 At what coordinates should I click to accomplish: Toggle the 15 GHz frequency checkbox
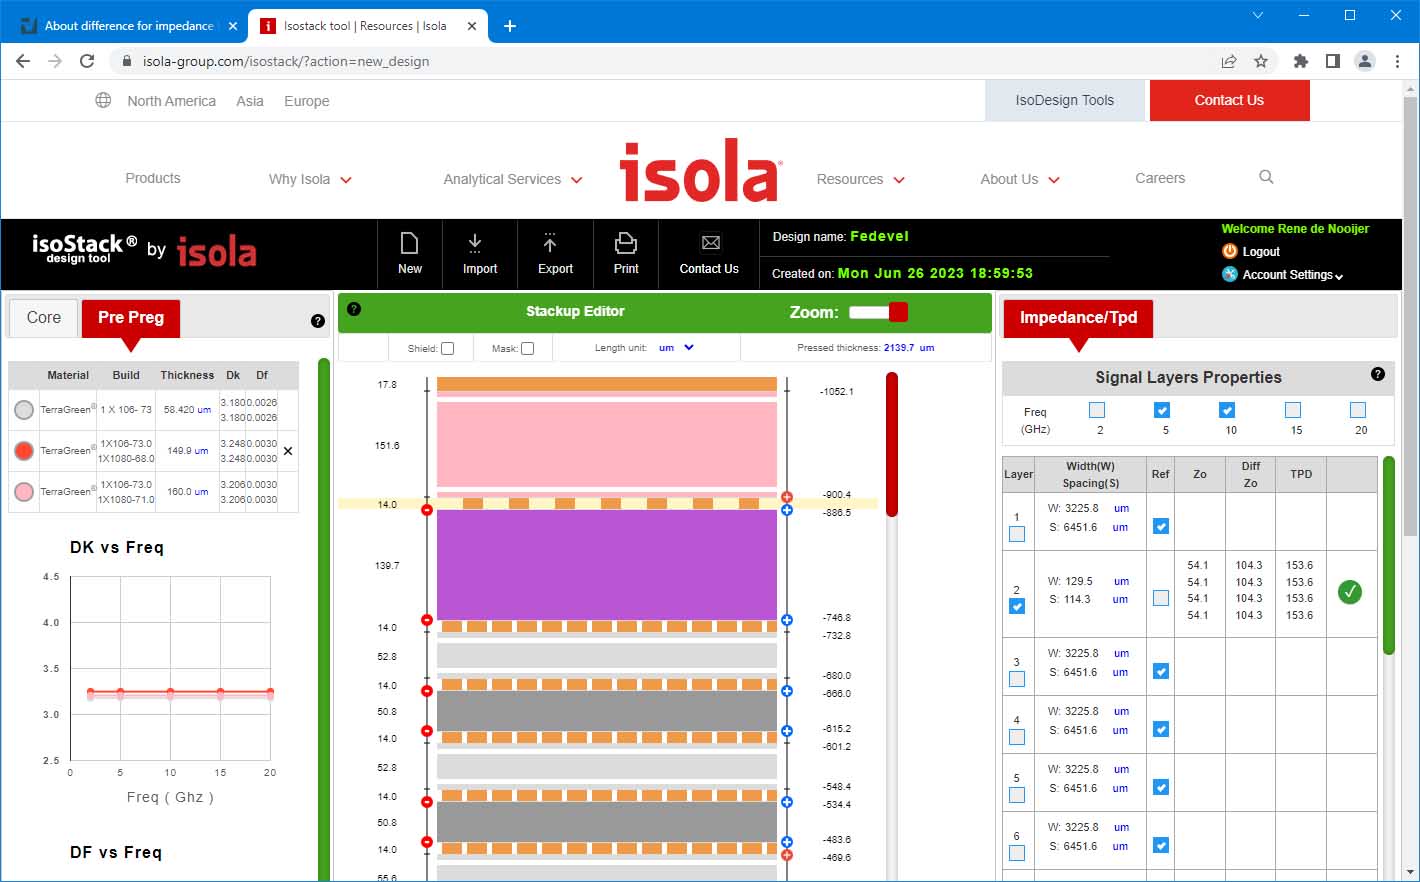[1293, 410]
